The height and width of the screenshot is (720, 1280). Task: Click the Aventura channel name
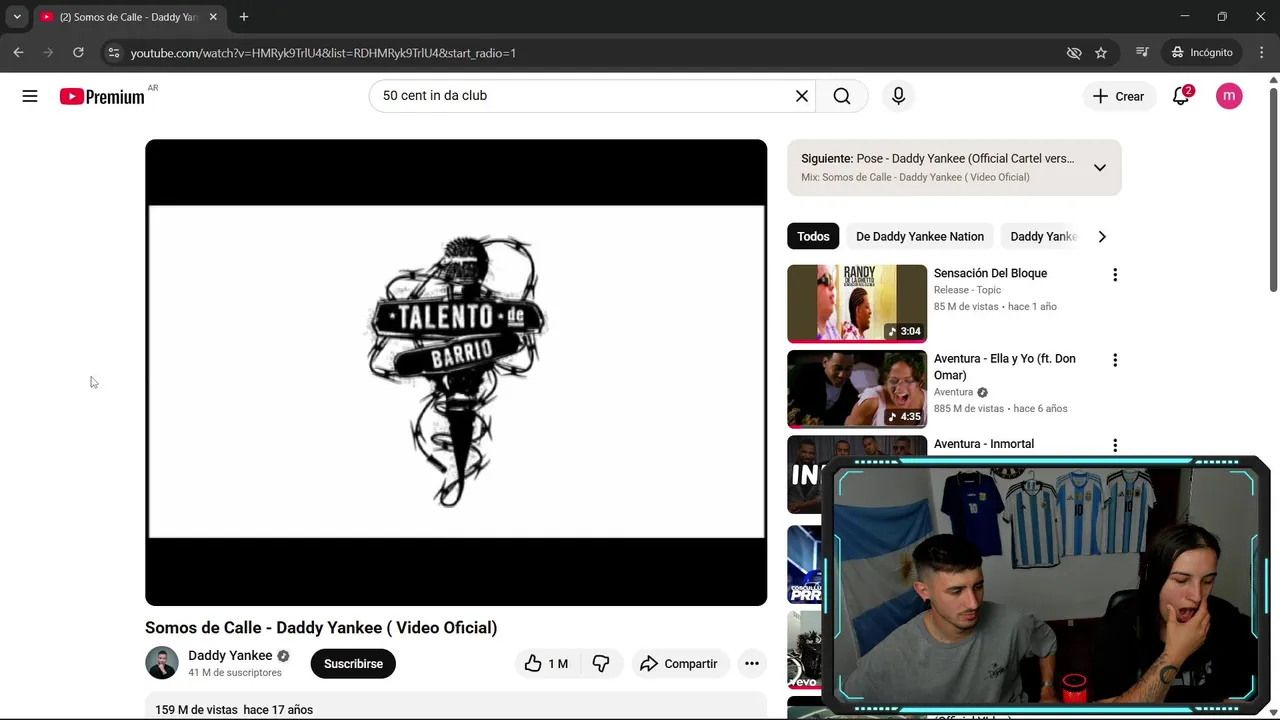pyautogui.click(x=953, y=392)
